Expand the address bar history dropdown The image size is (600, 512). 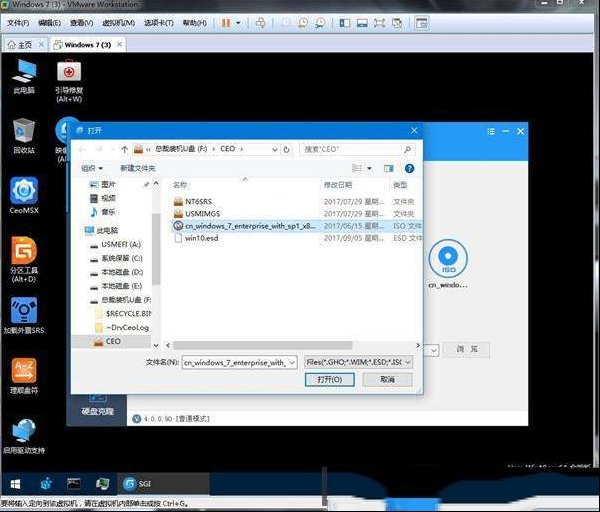click(x=274, y=150)
